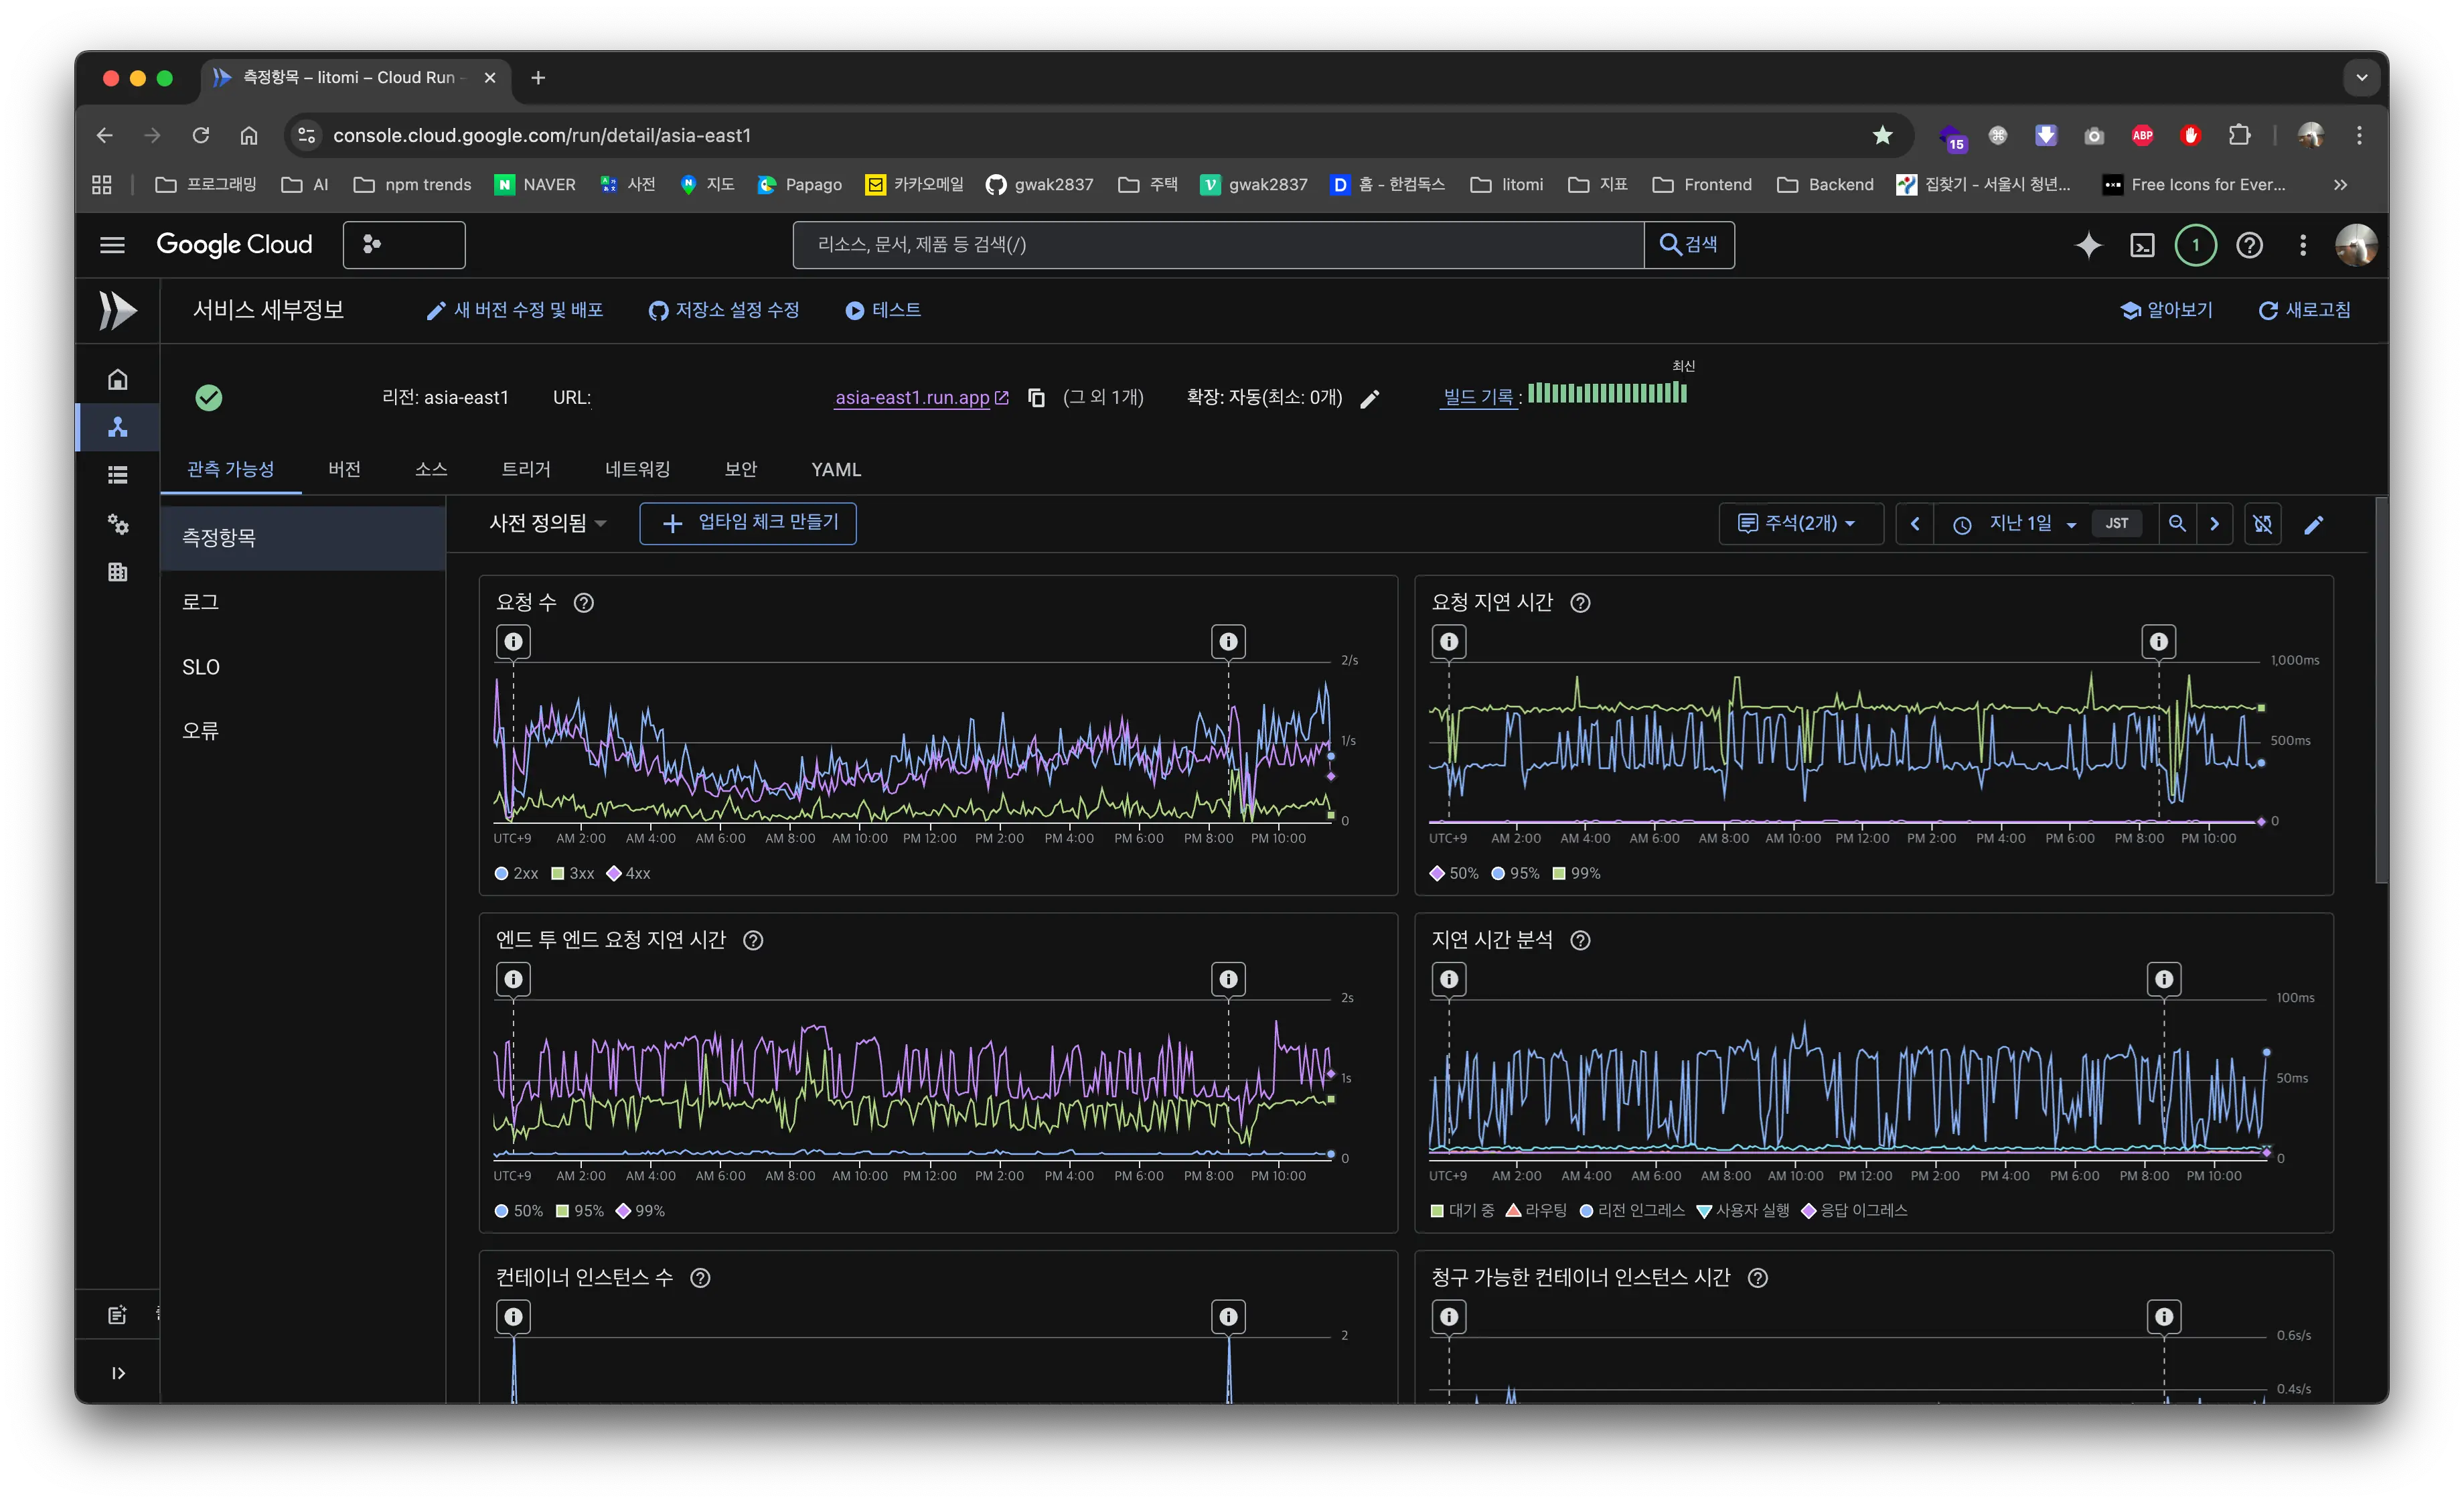Viewport: 2464px width, 1503px height.
Task: Switch to the YAML tab
Action: (x=835, y=469)
